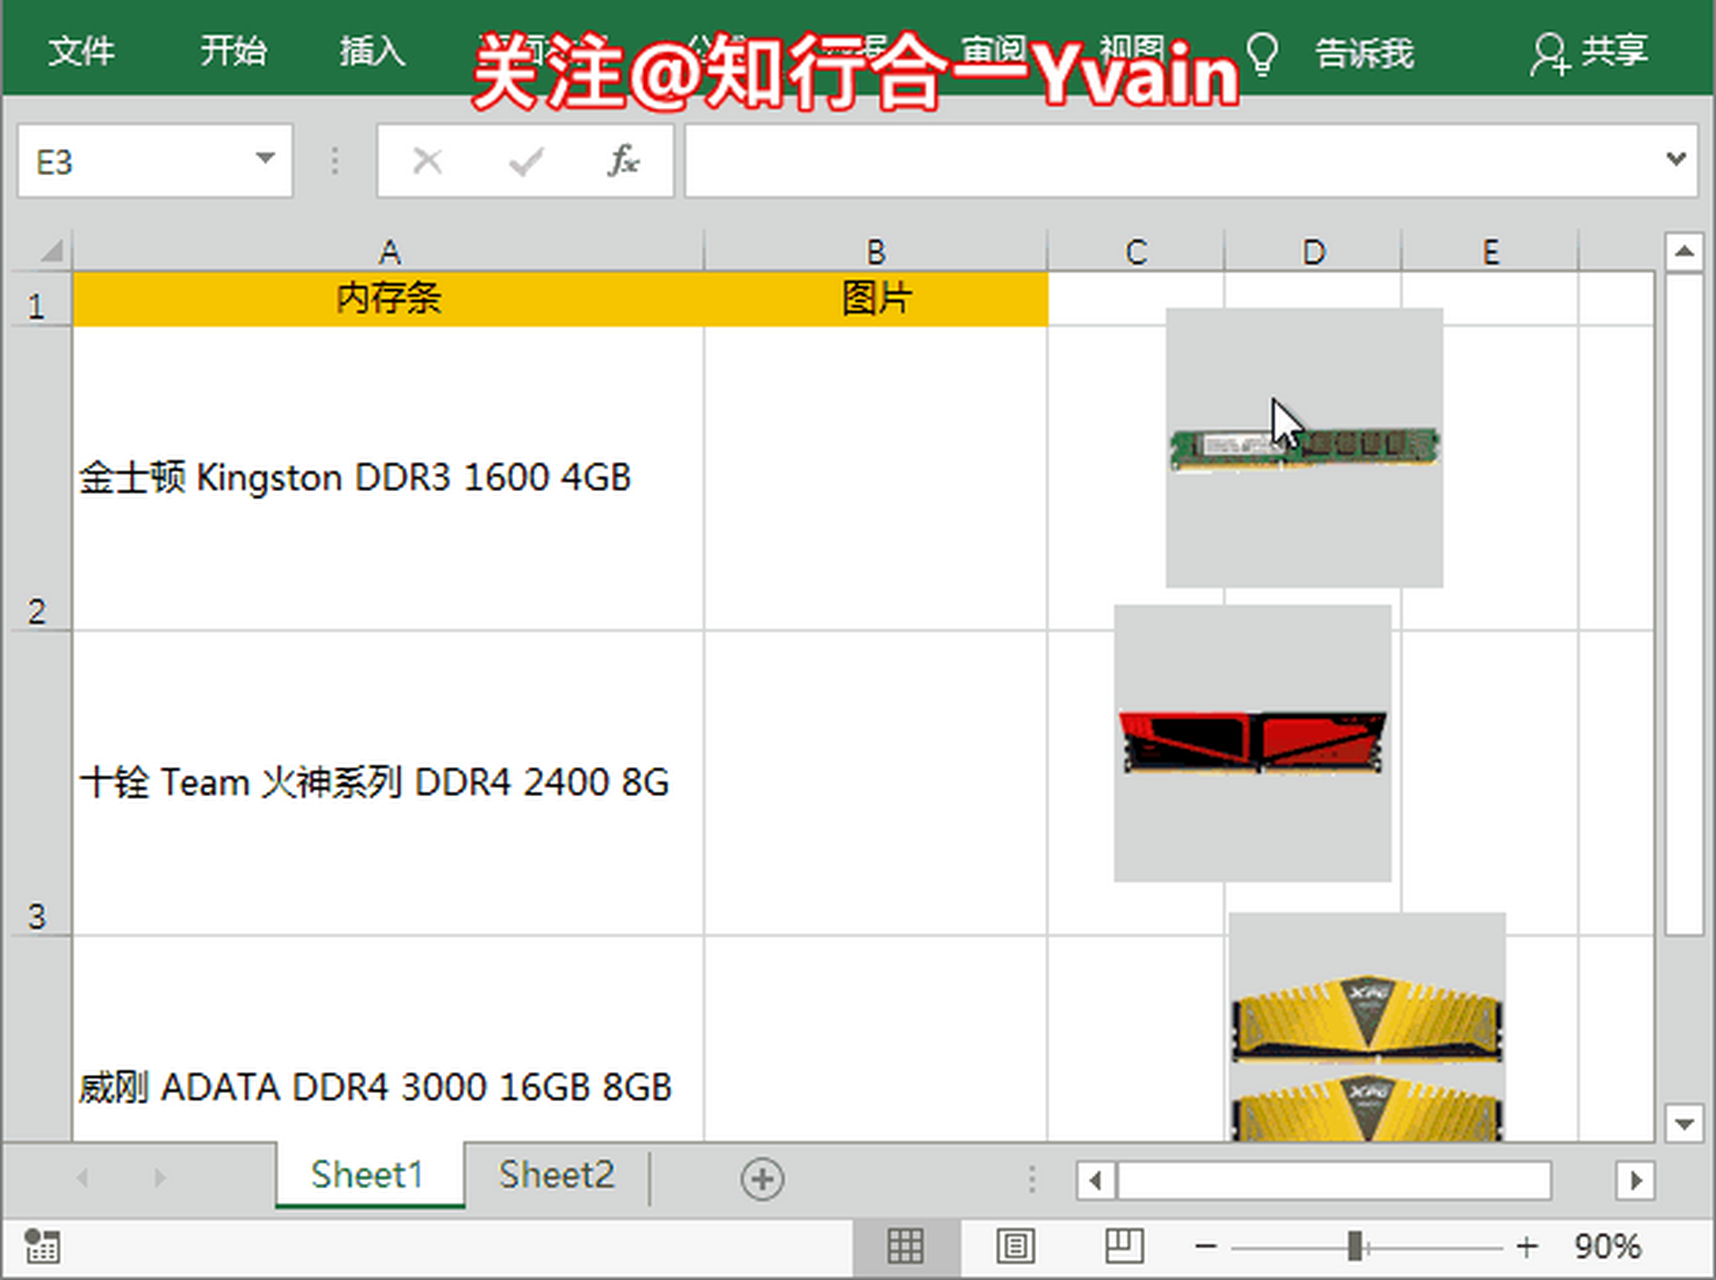1716x1280 pixels.
Task: Select the red Team RAM picture
Action: [x=1253, y=743]
